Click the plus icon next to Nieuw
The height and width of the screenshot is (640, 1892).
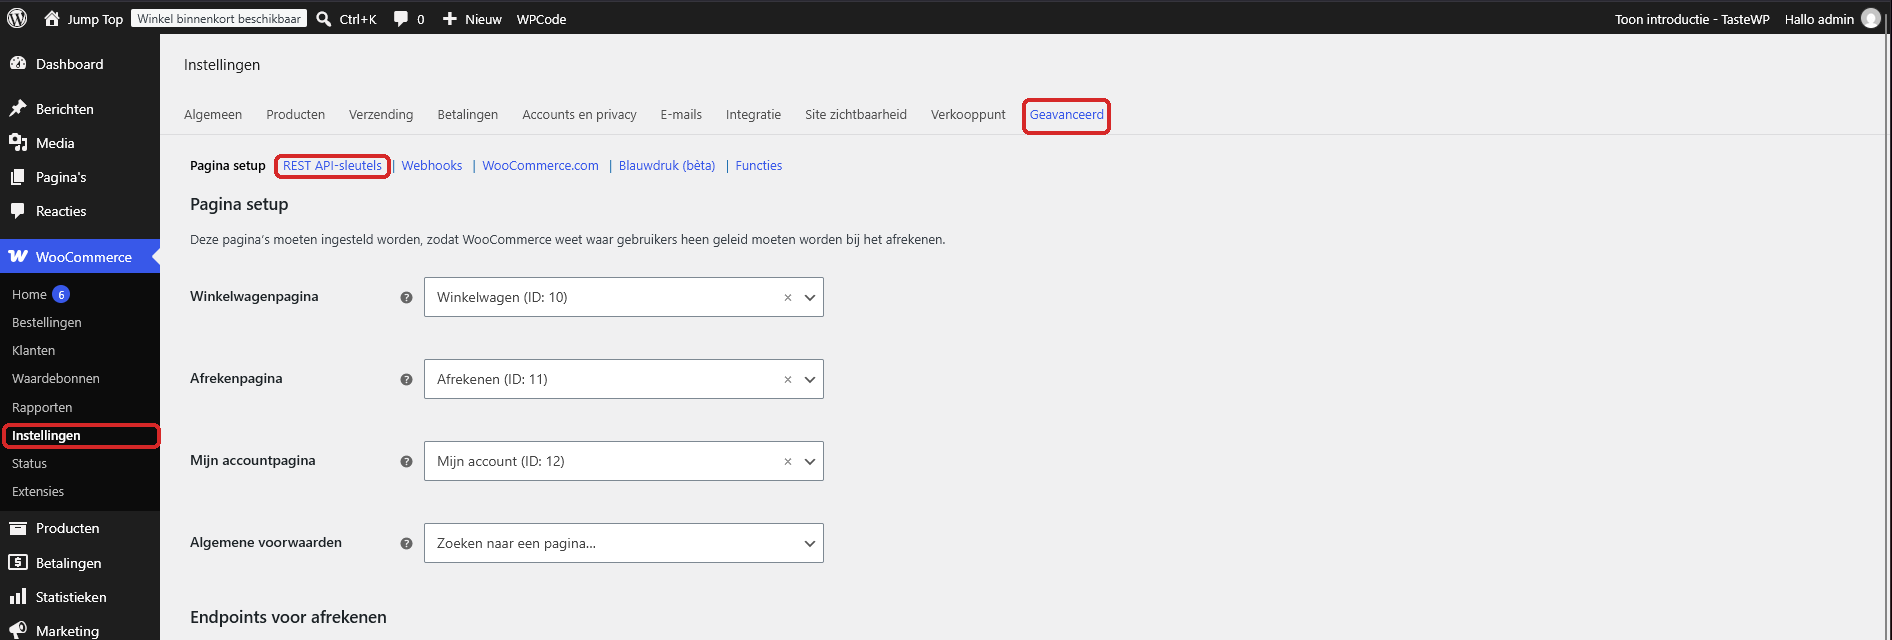tap(450, 19)
